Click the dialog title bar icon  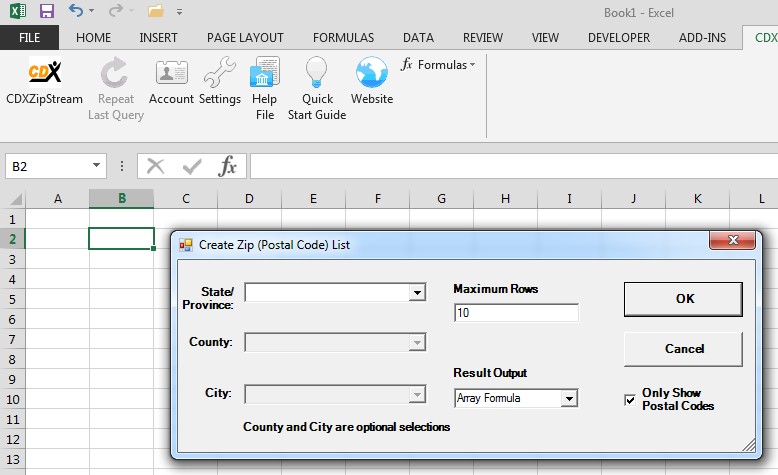click(186, 245)
